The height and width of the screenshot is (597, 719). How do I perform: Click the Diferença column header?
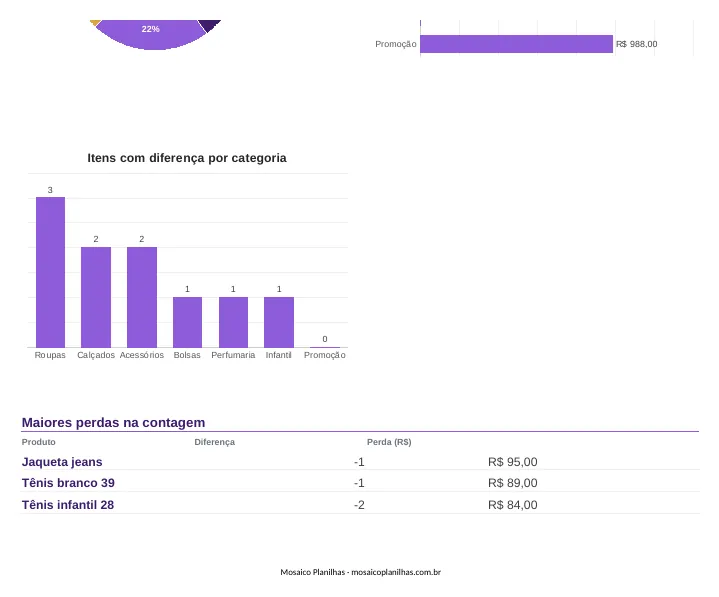pos(215,442)
